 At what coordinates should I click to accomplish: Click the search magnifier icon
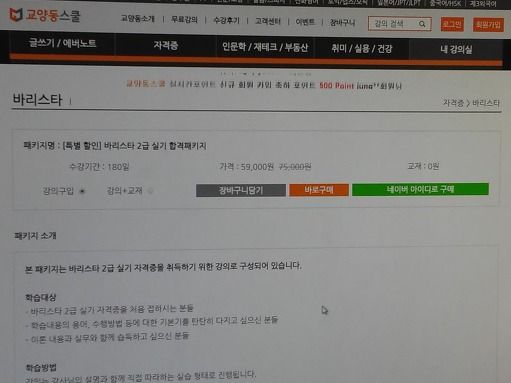tap(422, 24)
